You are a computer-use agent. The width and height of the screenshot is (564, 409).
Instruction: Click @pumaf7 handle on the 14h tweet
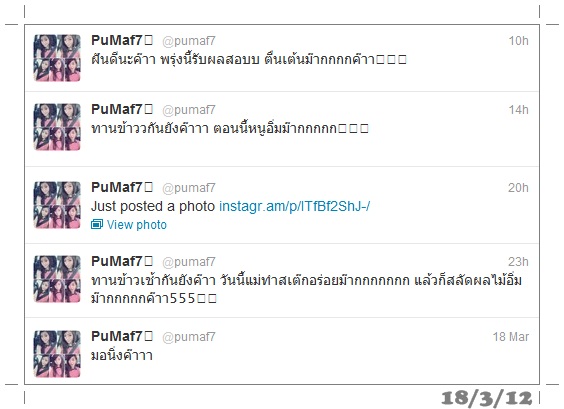click(188, 110)
